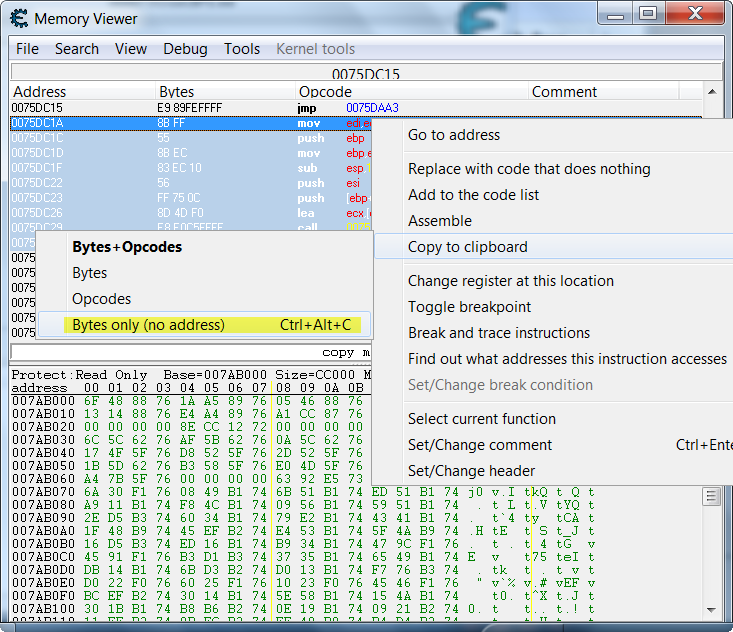The height and width of the screenshot is (632, 733).
Task: Click the Cheat Engine icon in title bar
Action: point(18,16)
